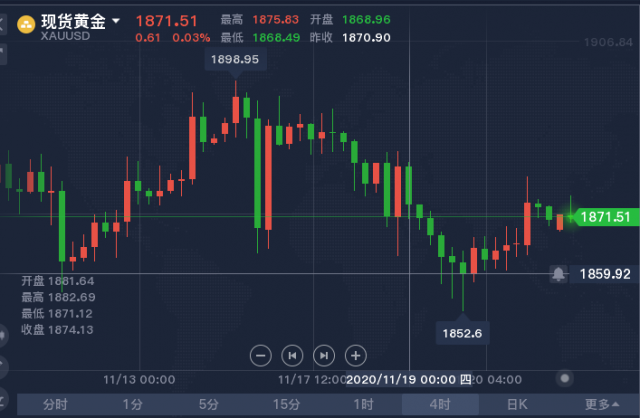
Task: Select the 分时 timeframe tab
Action: [55, 405]
